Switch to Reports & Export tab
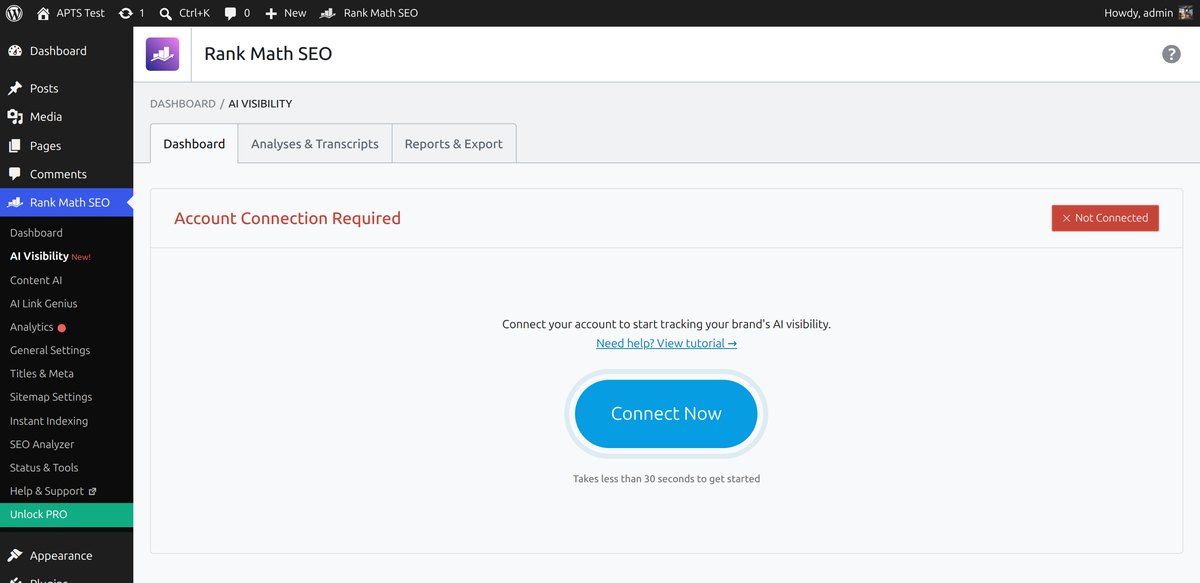 [454, 143]
